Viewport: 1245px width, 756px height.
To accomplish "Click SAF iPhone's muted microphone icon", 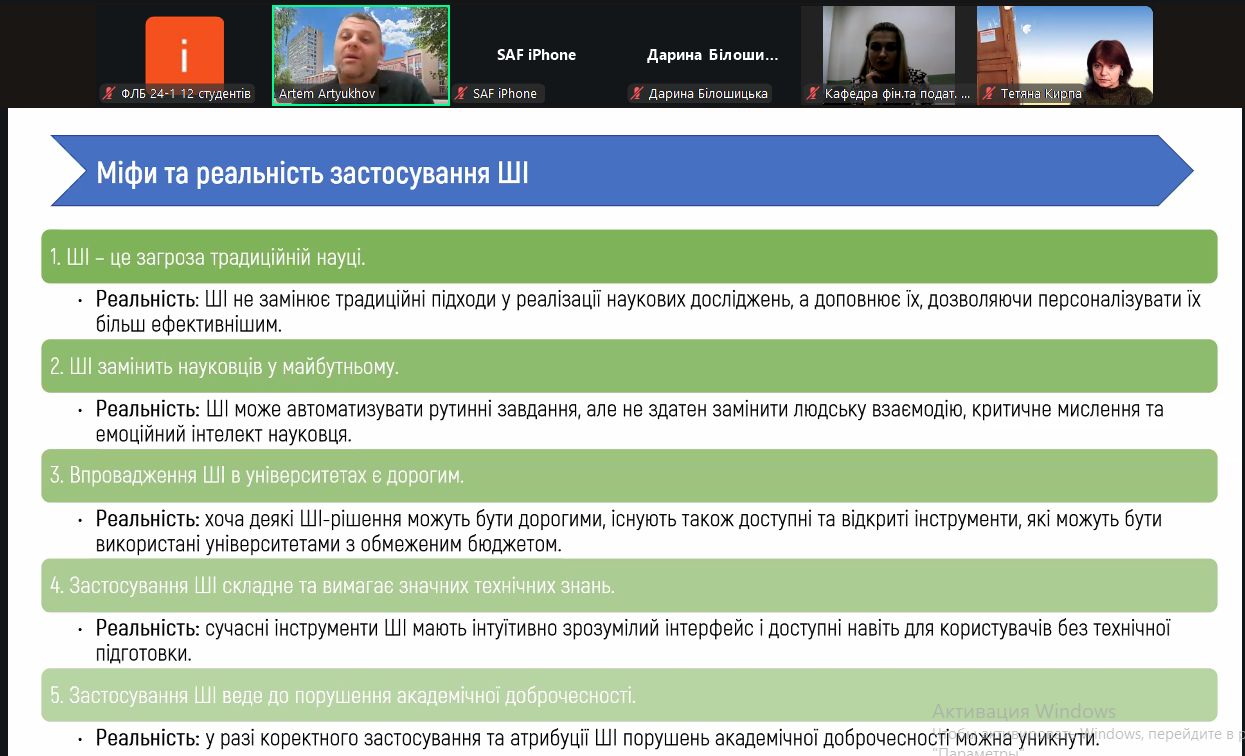I will click(461, 94).
